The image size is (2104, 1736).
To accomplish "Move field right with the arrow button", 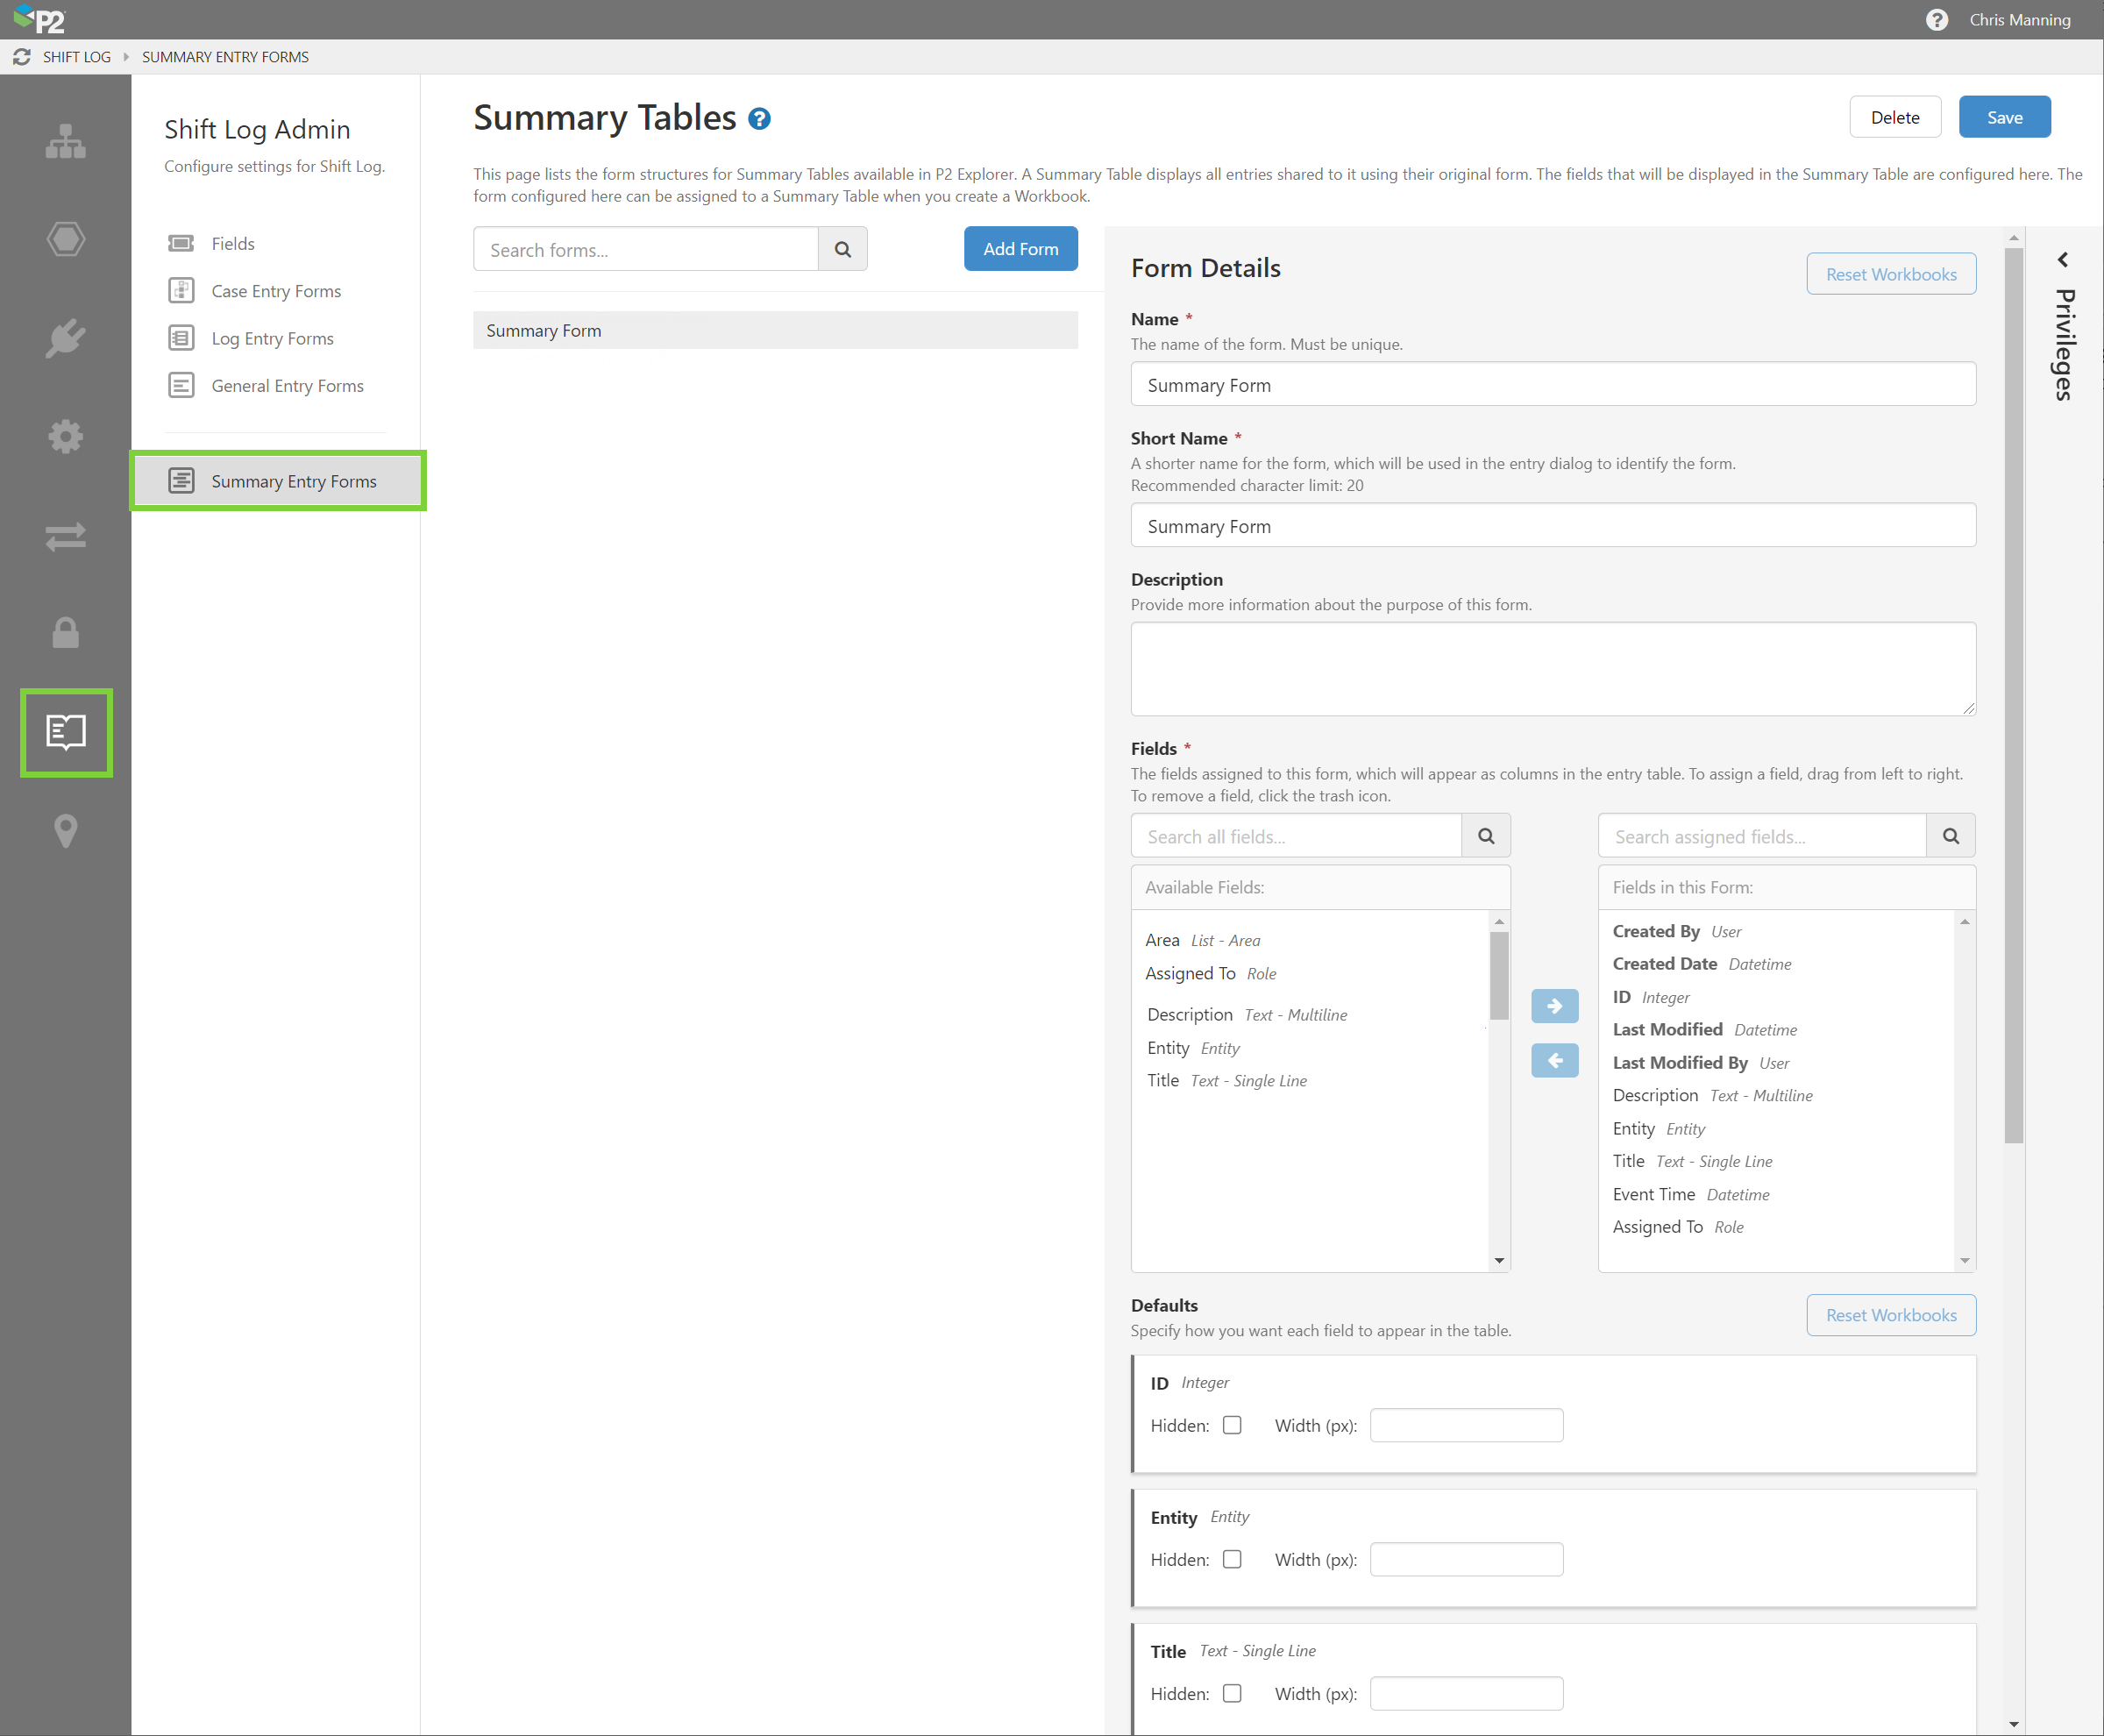I will pyautogui.click(x=1554, y=1006).
